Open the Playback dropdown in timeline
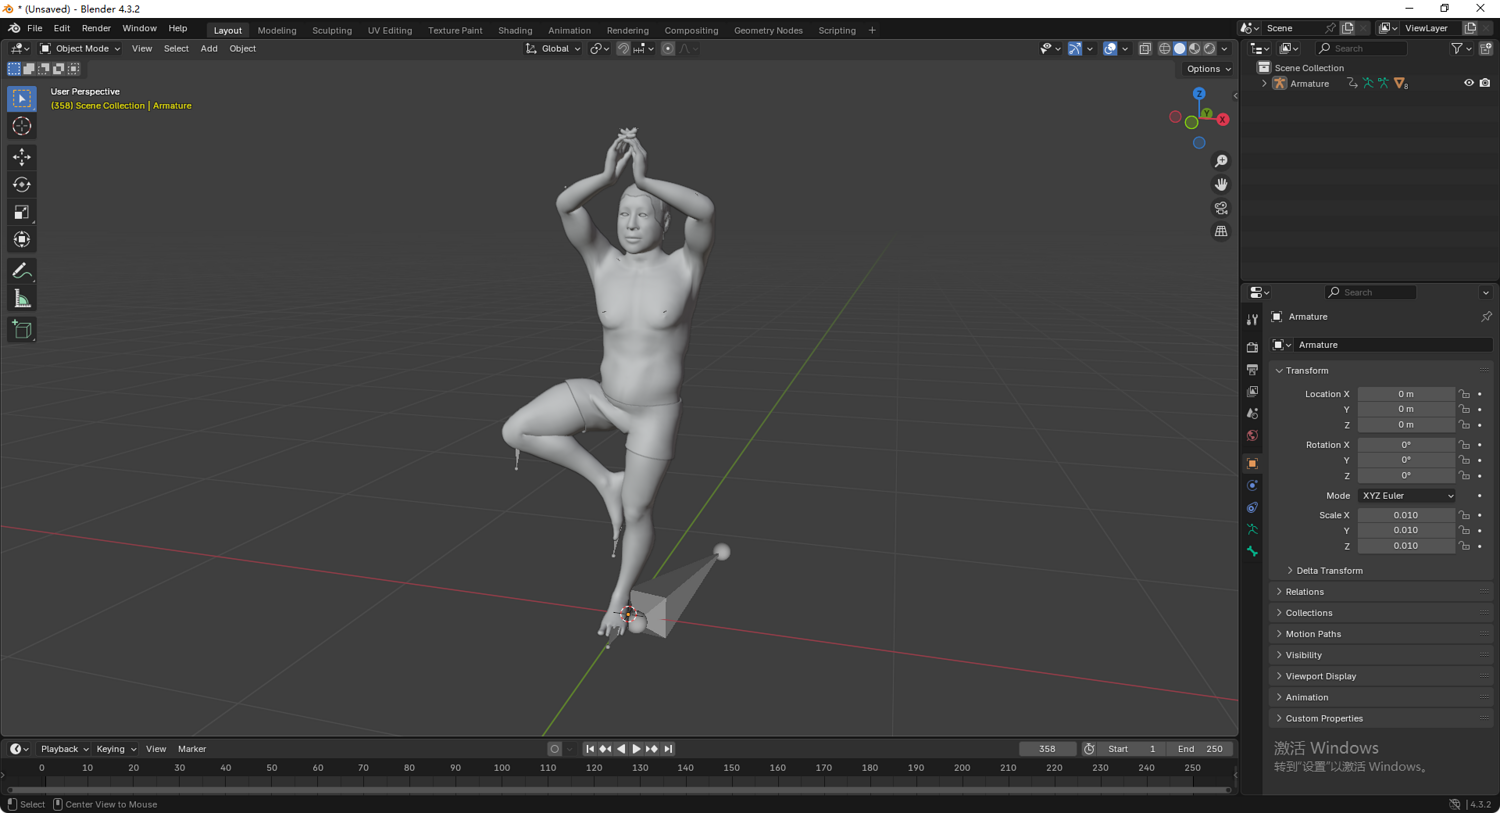This screenshot has height=813, width=1500. [x=64, y=749]
